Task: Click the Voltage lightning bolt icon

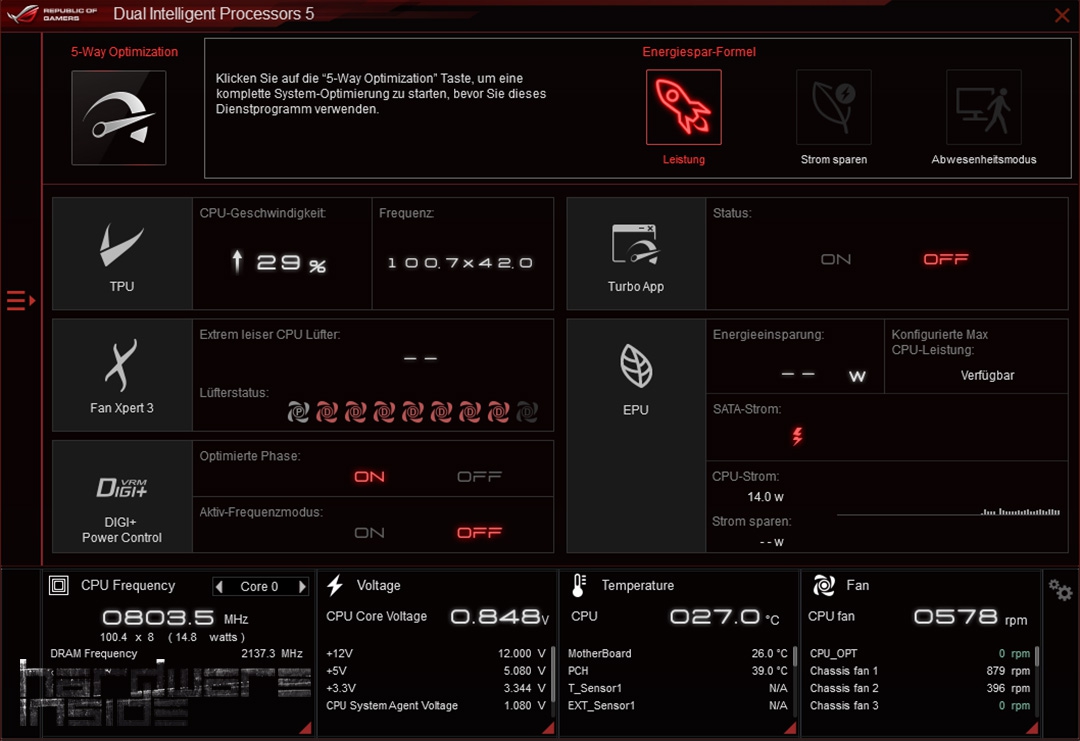Action: point(335,585)
